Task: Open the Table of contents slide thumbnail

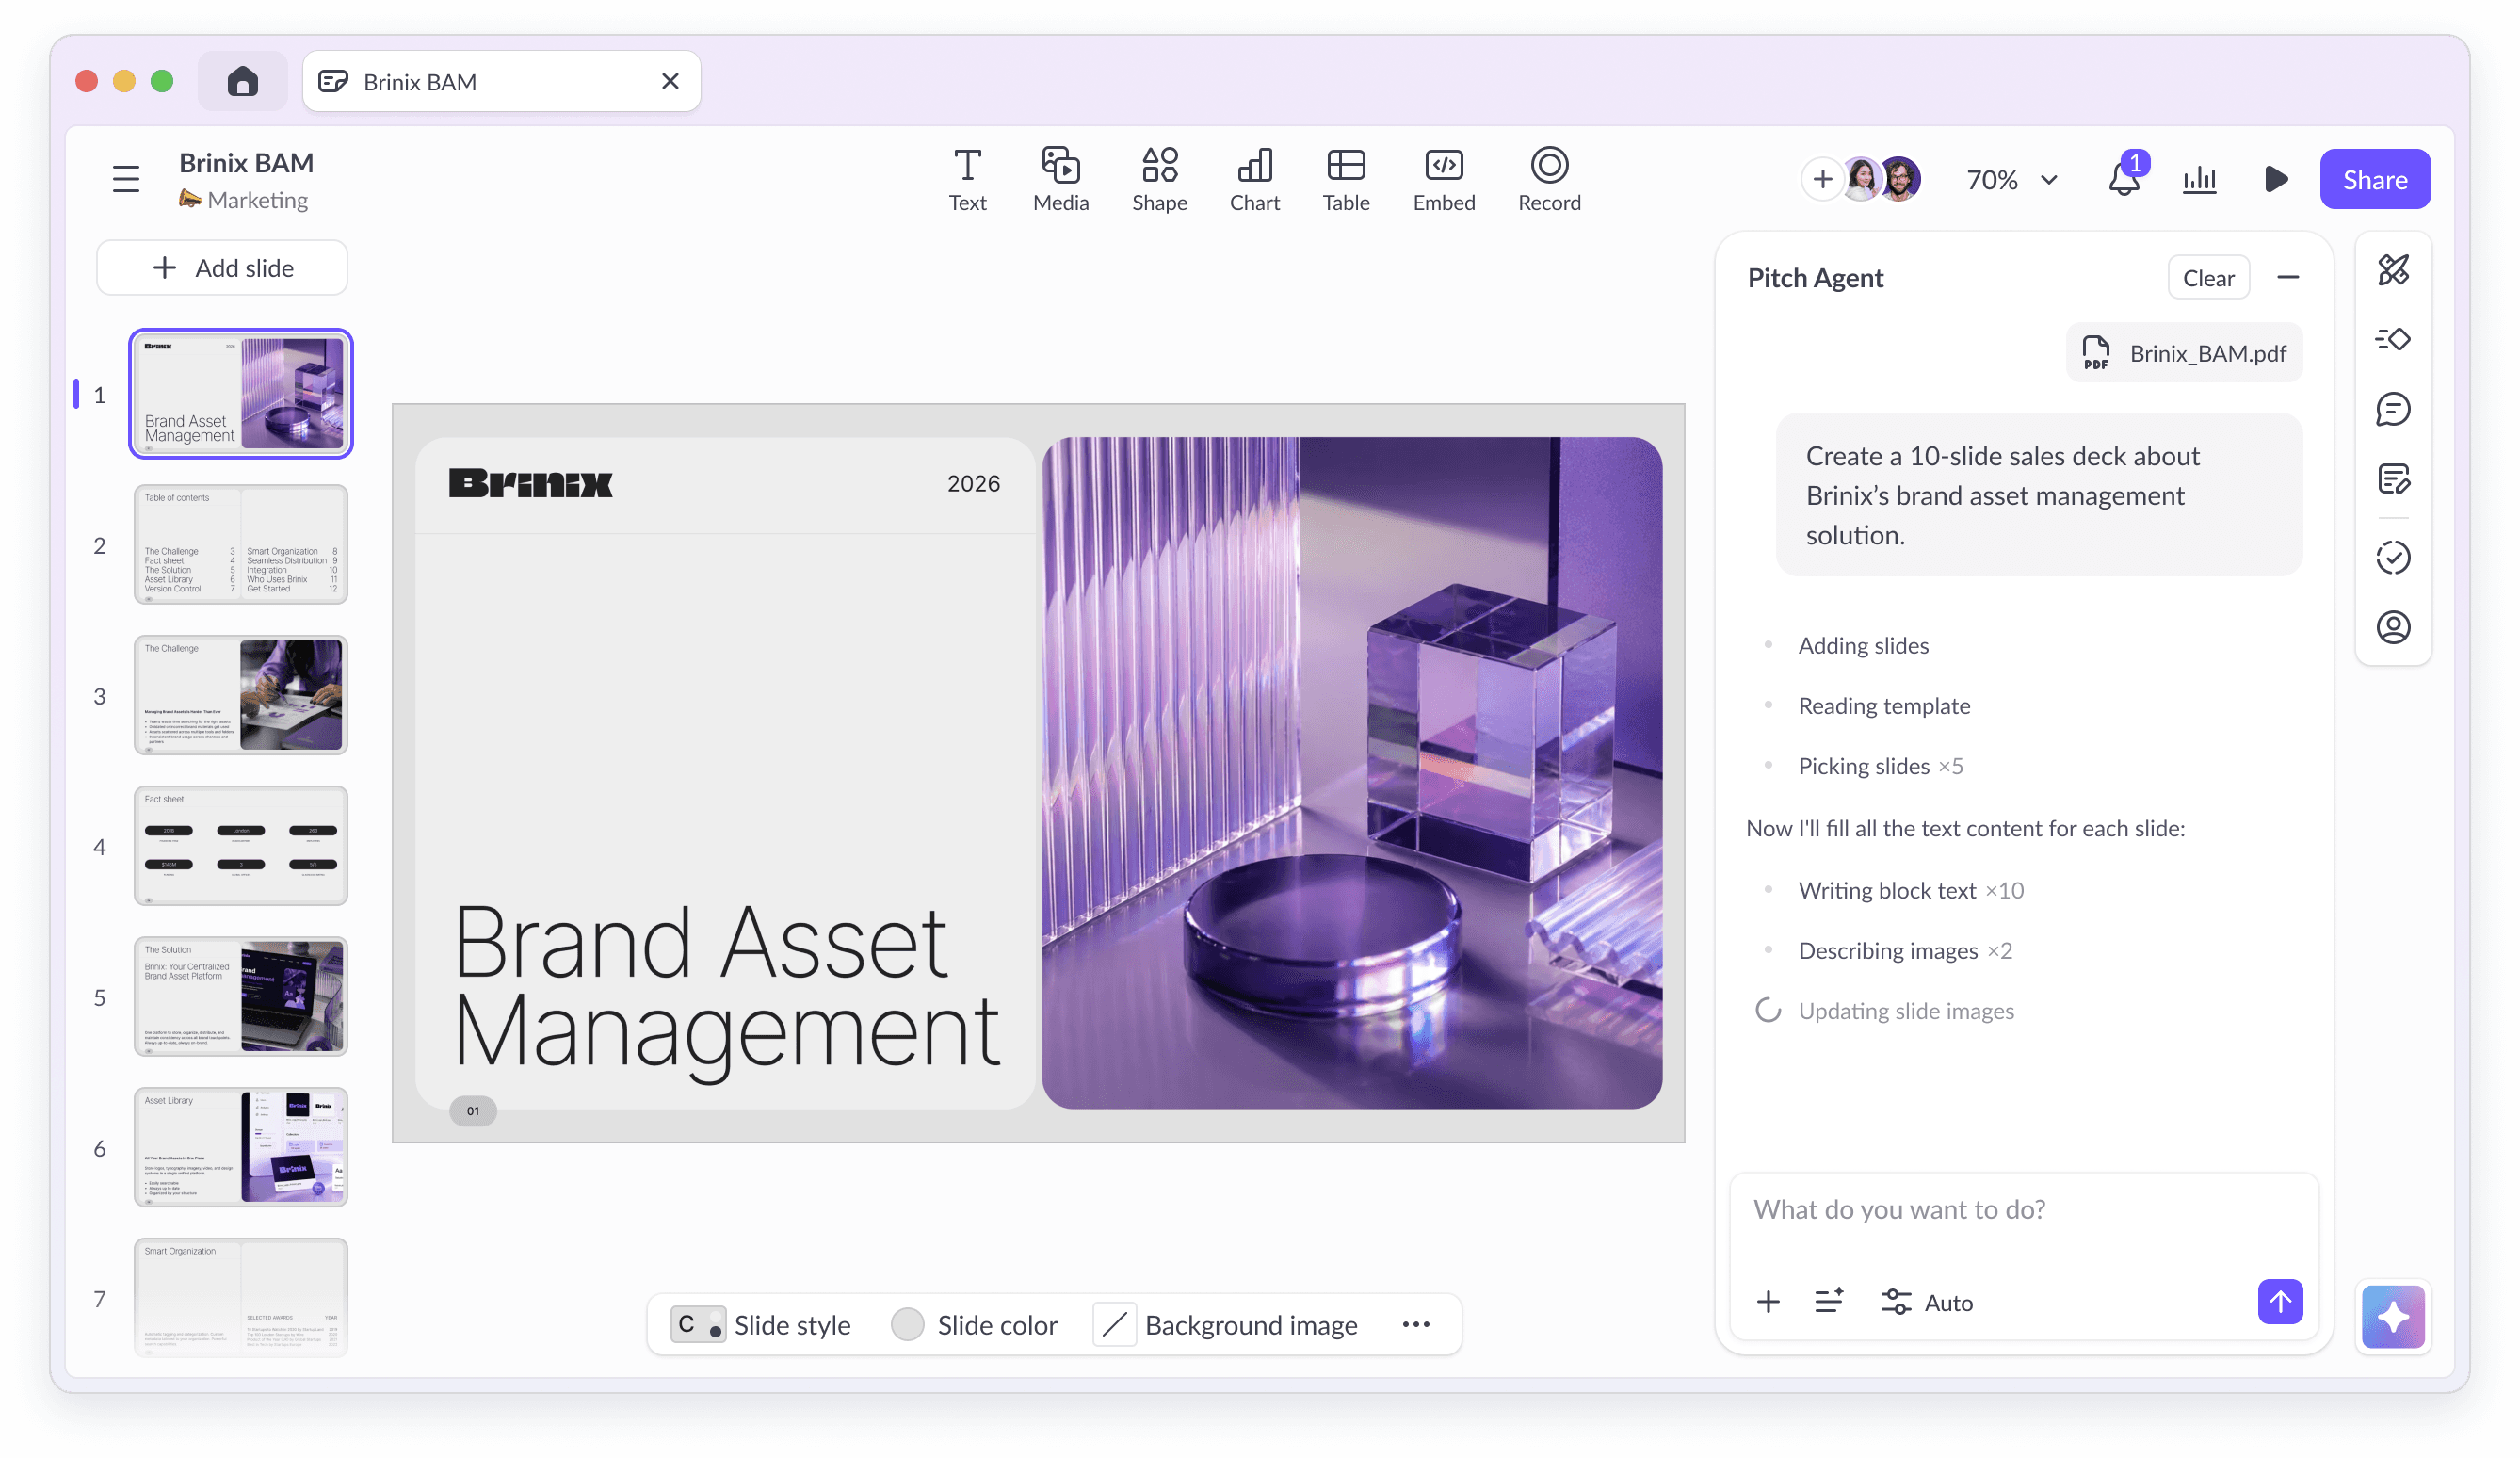Action: tap(241, 544)
